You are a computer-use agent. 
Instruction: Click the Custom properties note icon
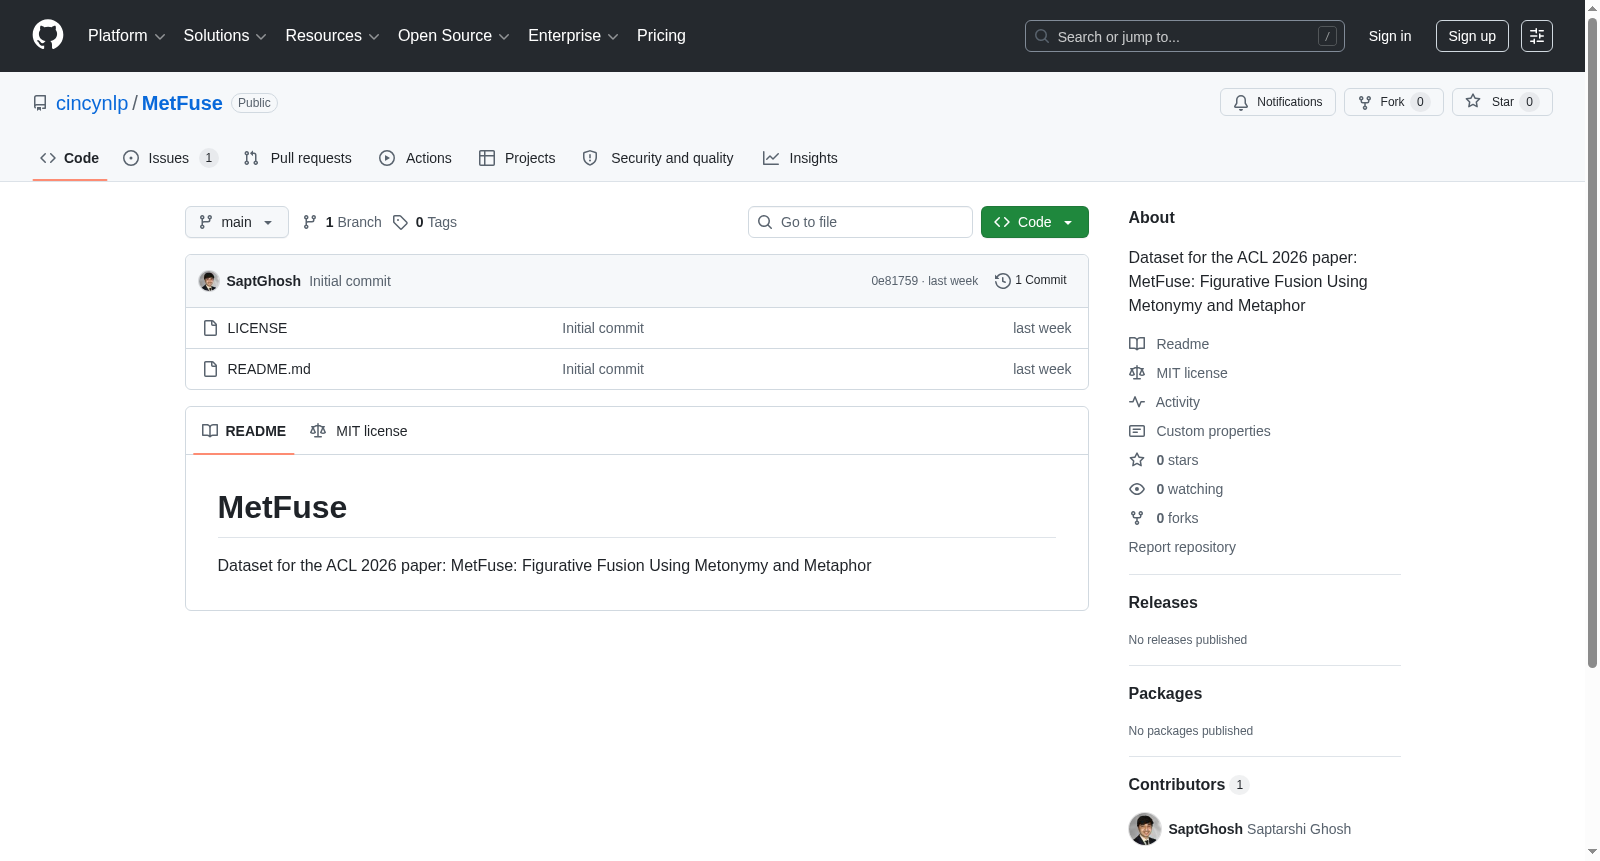coord(1137,431)
